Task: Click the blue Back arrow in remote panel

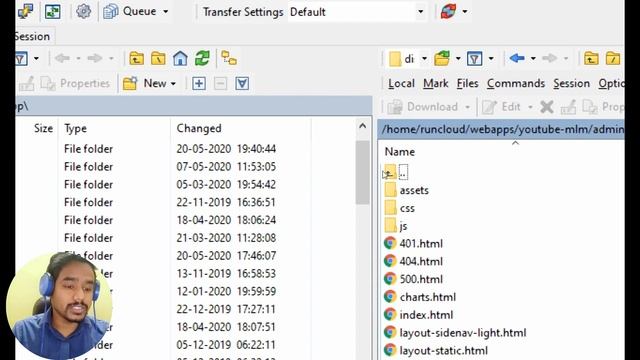Action: pyautogui.click(x=517, y=59)
